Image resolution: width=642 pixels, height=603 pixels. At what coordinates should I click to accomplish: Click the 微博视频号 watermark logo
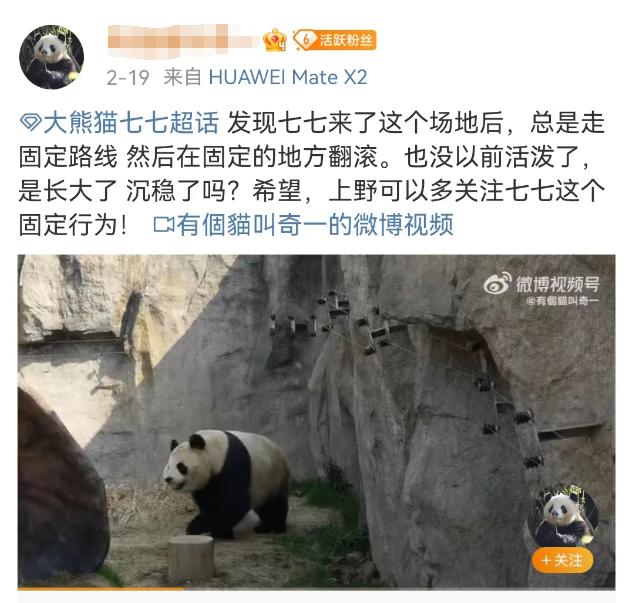(x=497, y=283)
